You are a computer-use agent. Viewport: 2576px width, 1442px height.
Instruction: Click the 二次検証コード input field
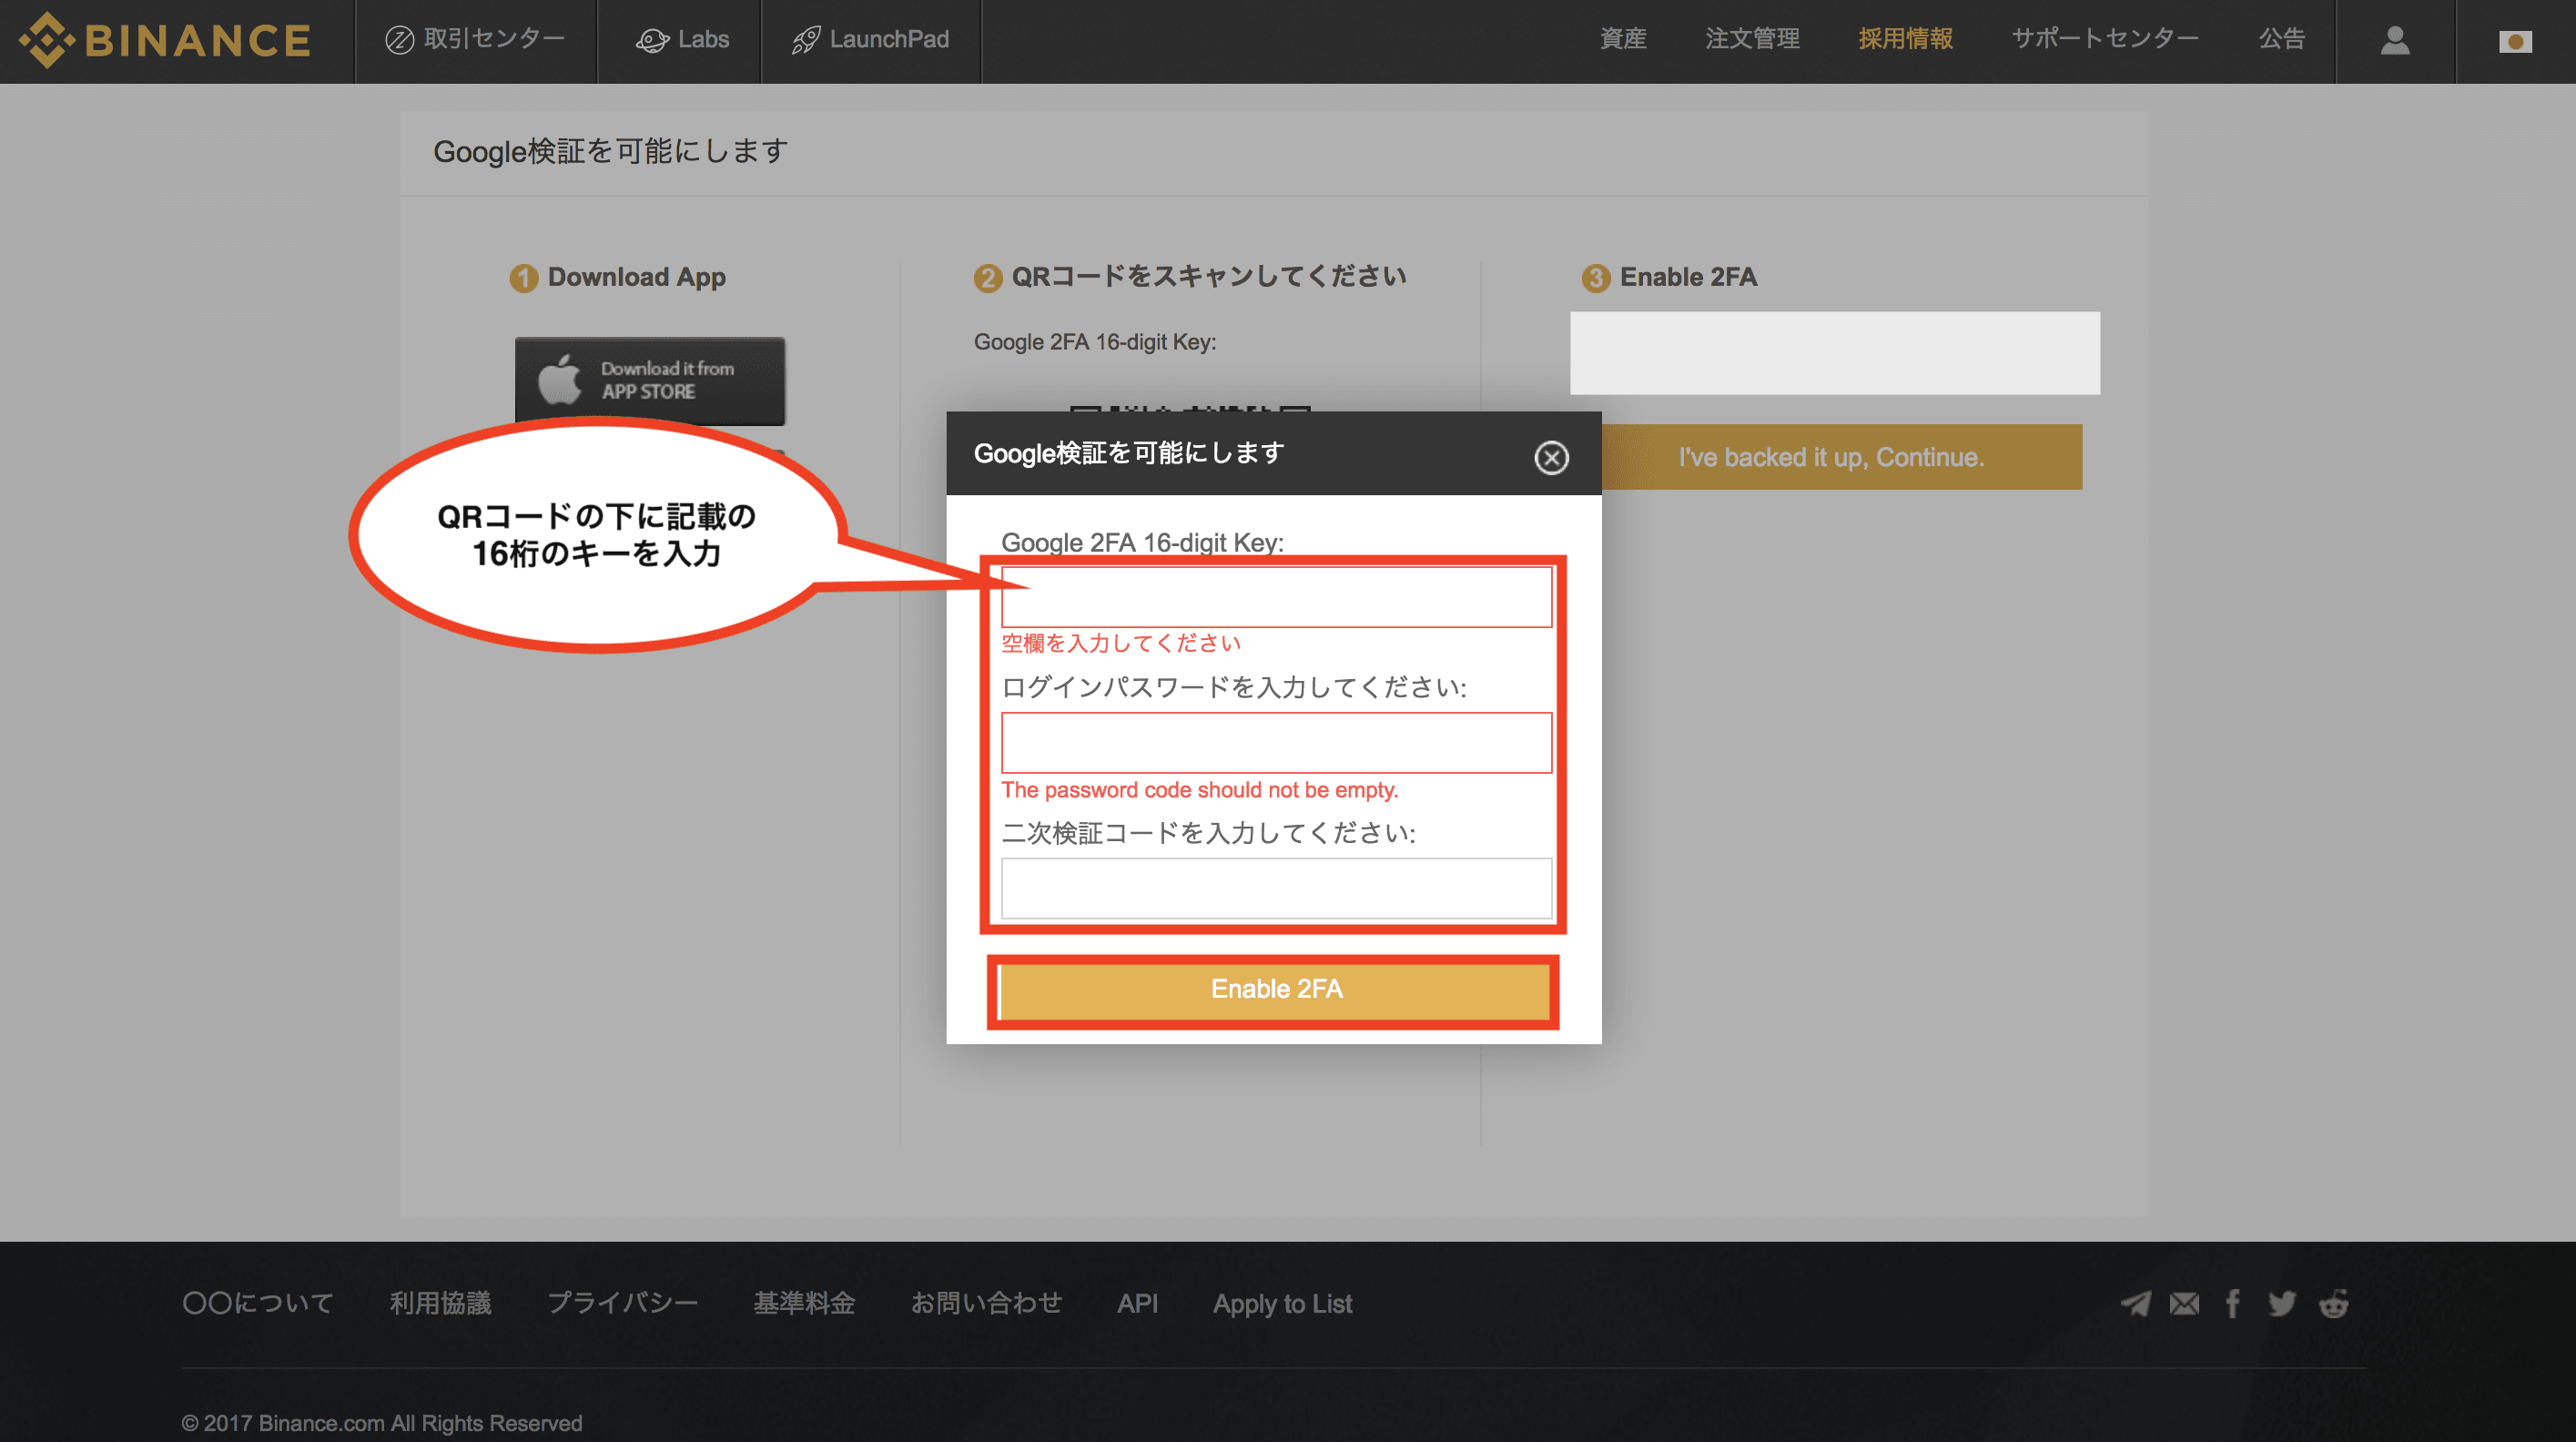1276,887
